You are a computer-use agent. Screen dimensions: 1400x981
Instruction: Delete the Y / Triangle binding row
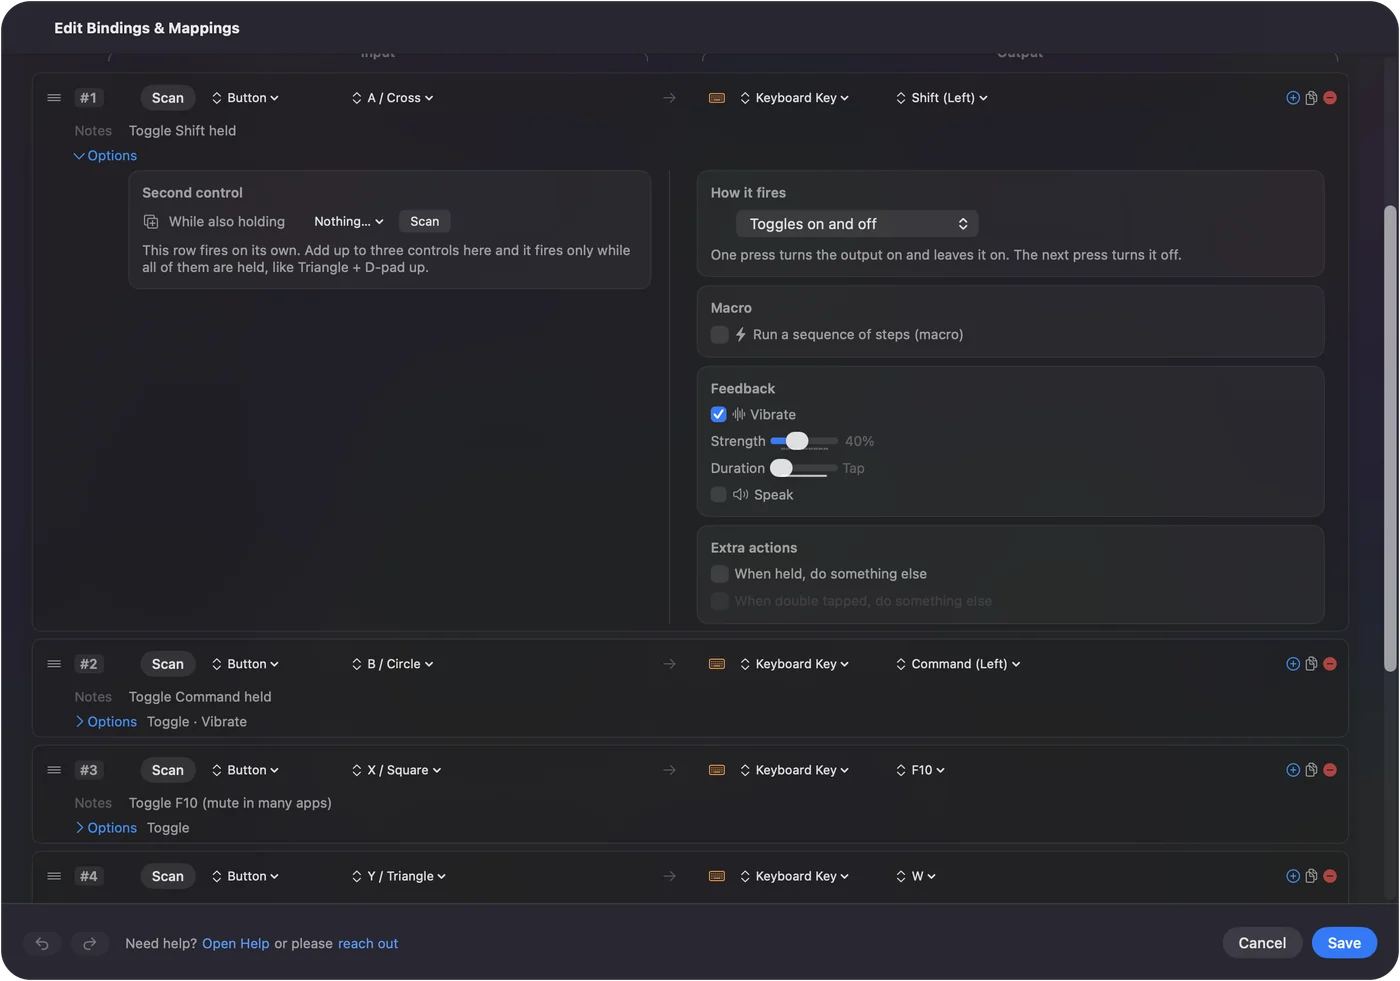pos(1330,876)
